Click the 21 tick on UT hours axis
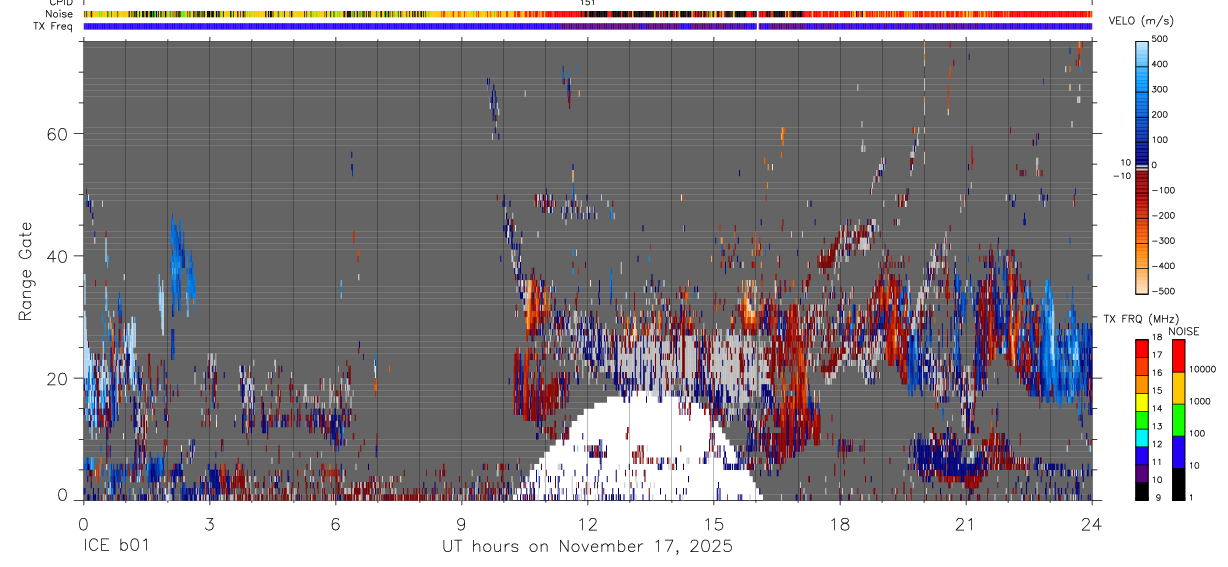 click(x=965, y=523)
